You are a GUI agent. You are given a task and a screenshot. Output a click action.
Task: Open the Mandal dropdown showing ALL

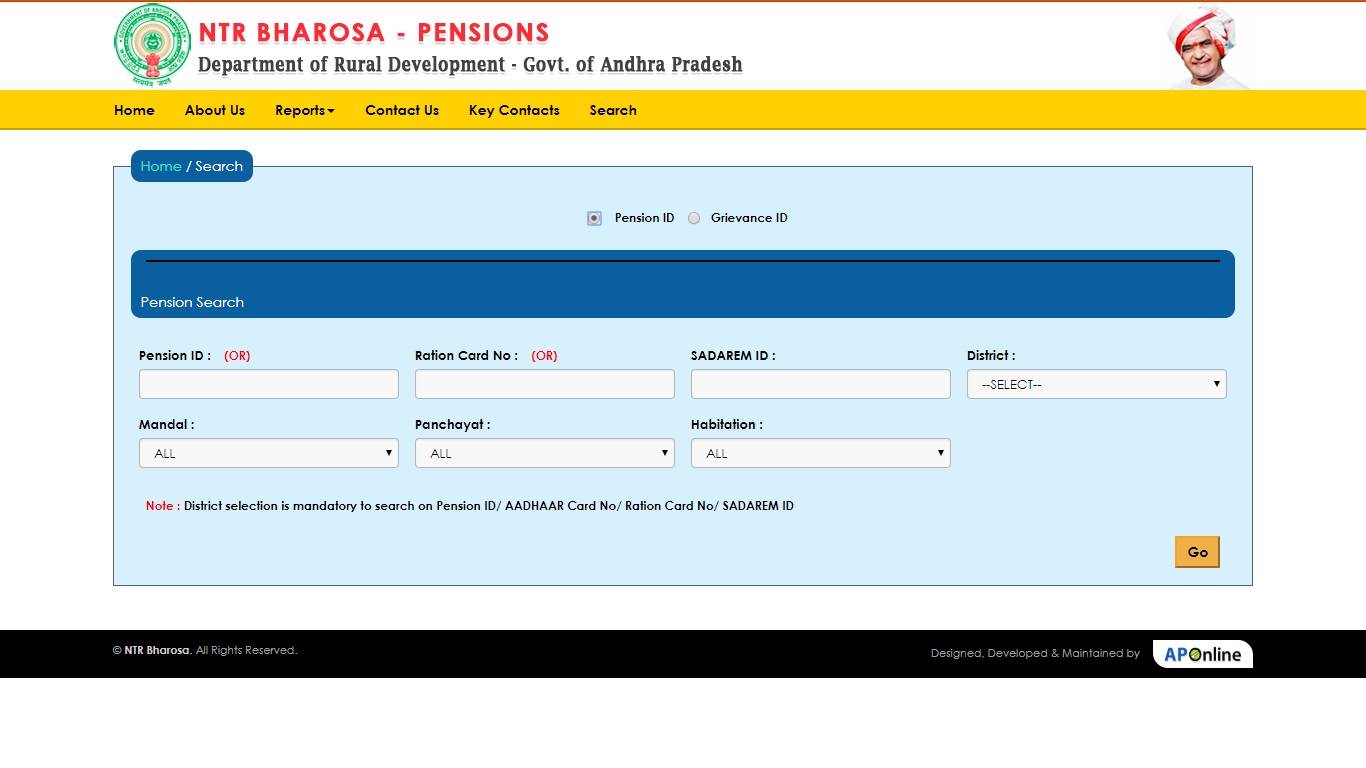point(268,453)
